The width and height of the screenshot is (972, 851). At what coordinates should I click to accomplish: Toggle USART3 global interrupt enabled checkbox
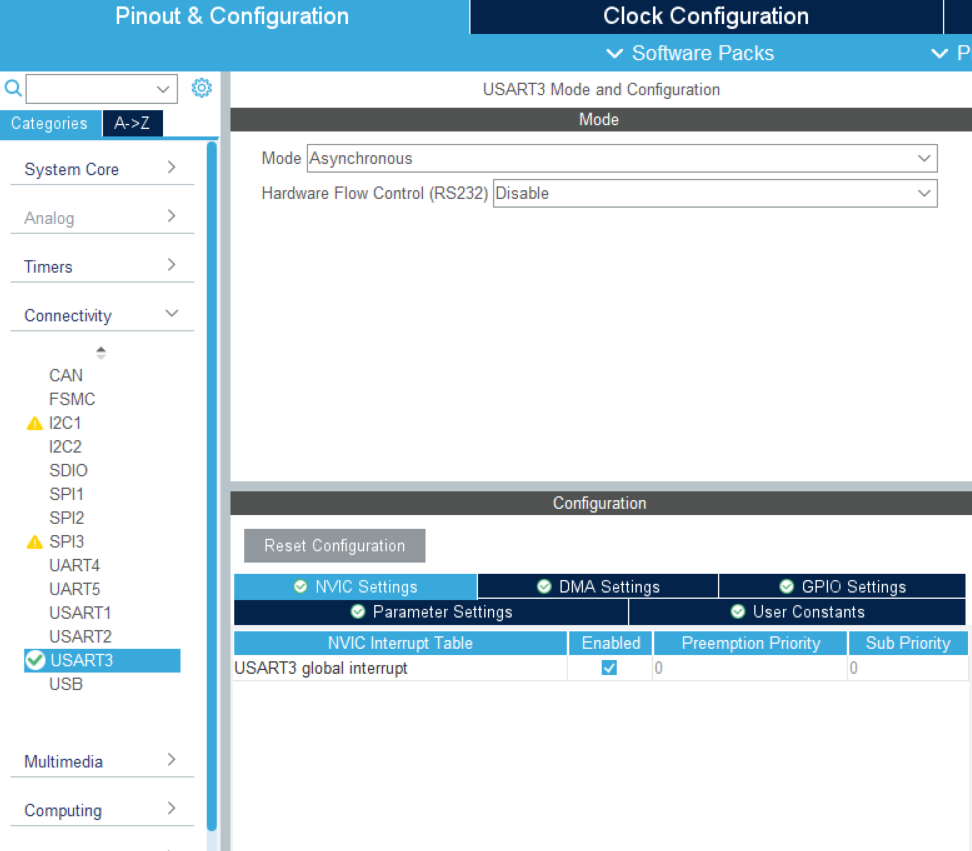tap(609, 668)
